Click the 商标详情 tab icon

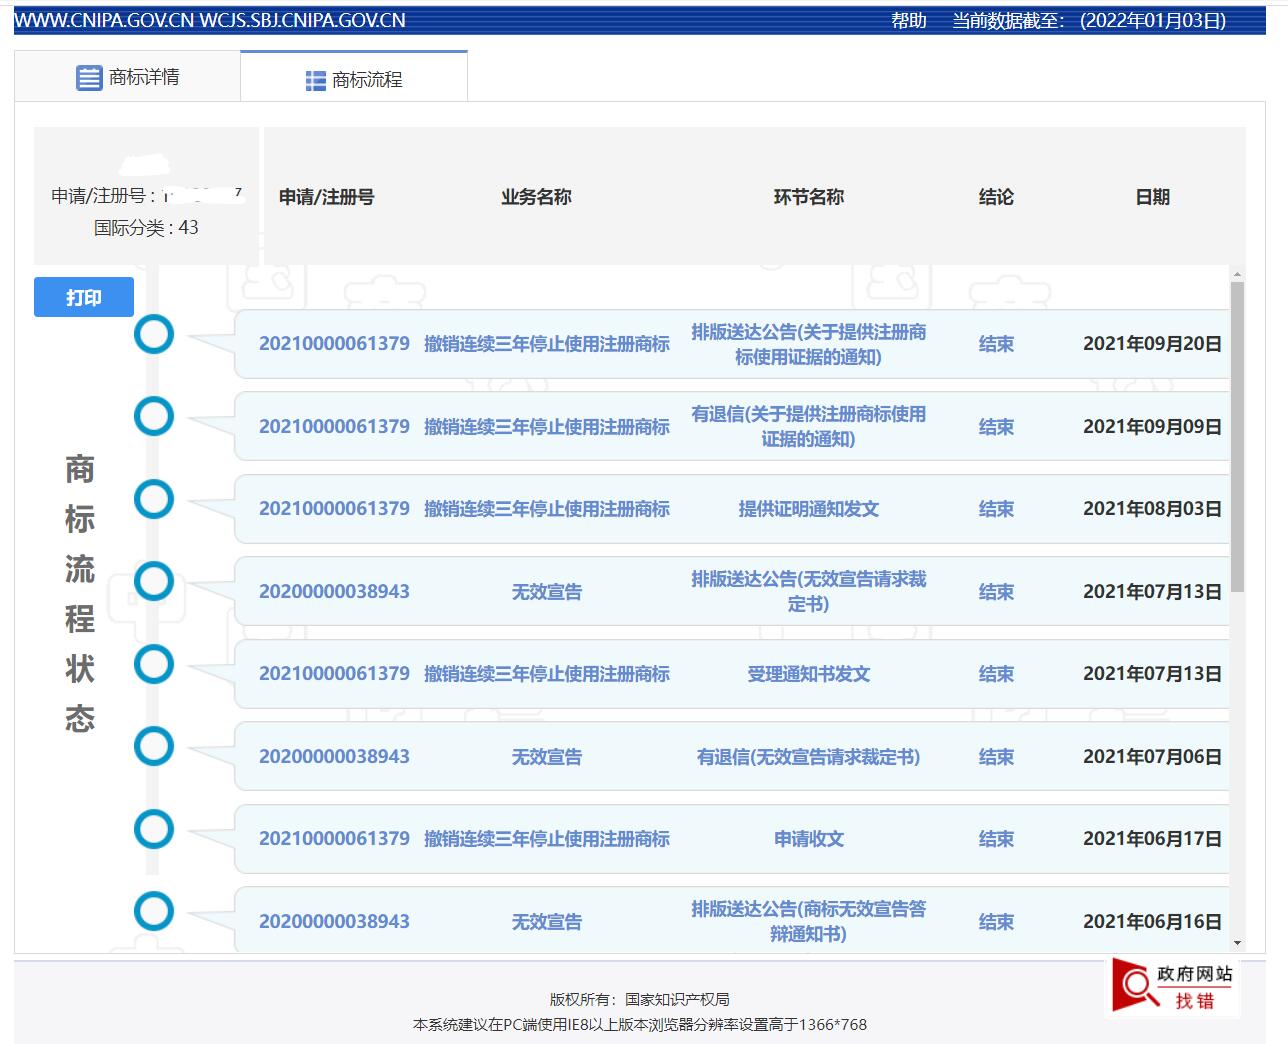88,76
